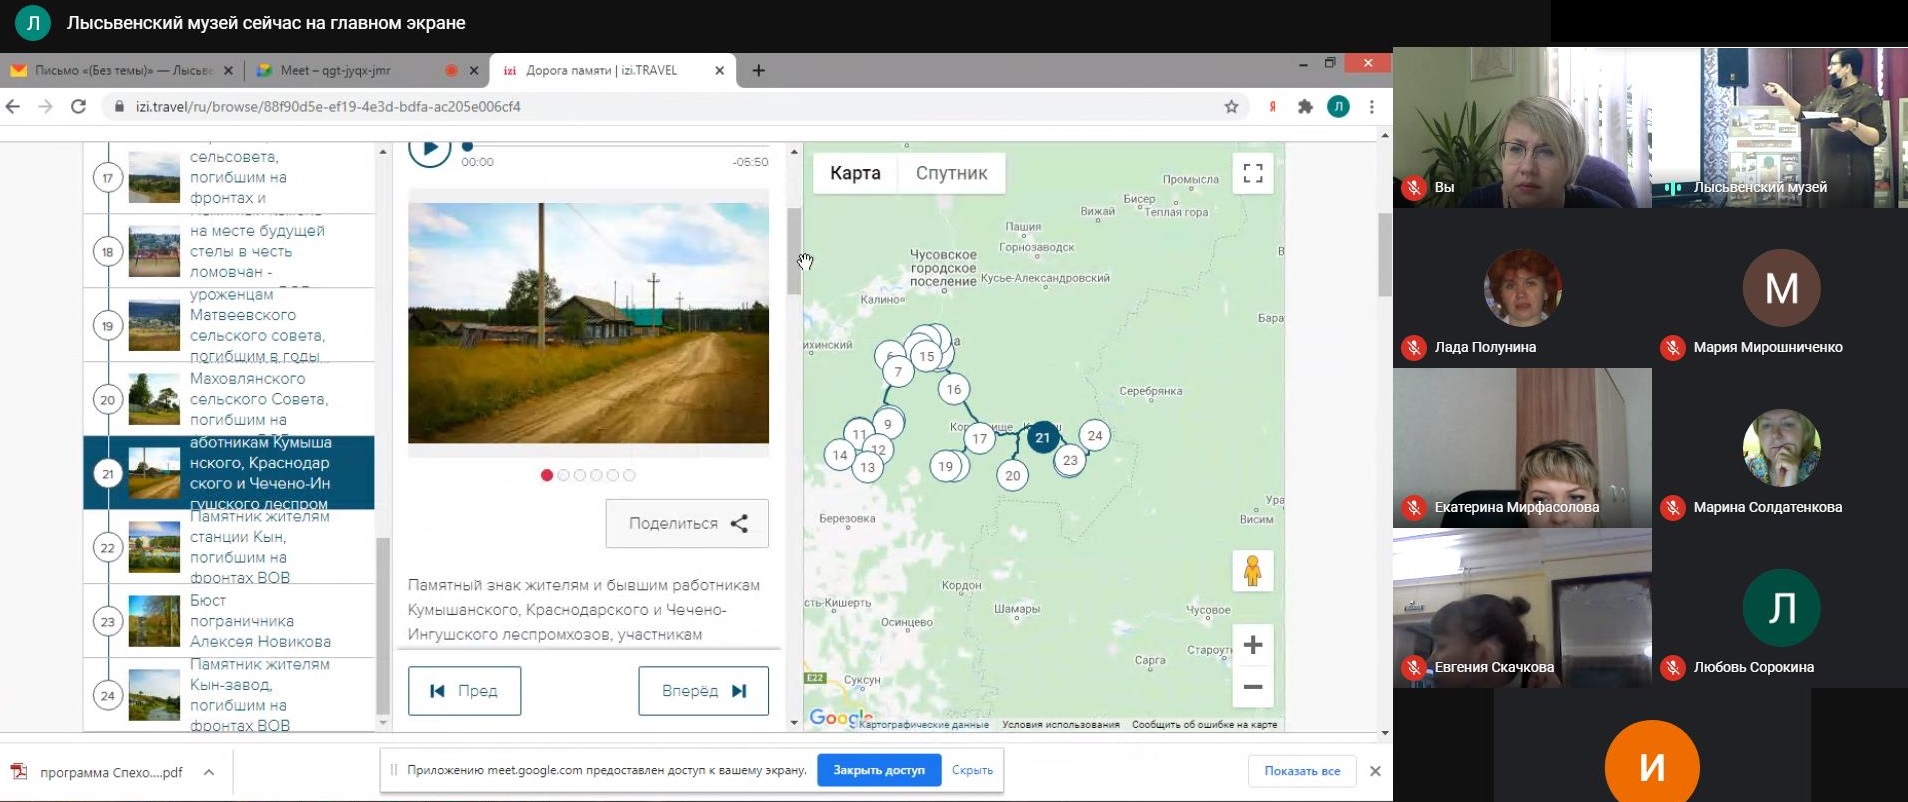1908x802 pixels.
Task: Click the Street View pegman icon
Action: [x=1252, y=571]
